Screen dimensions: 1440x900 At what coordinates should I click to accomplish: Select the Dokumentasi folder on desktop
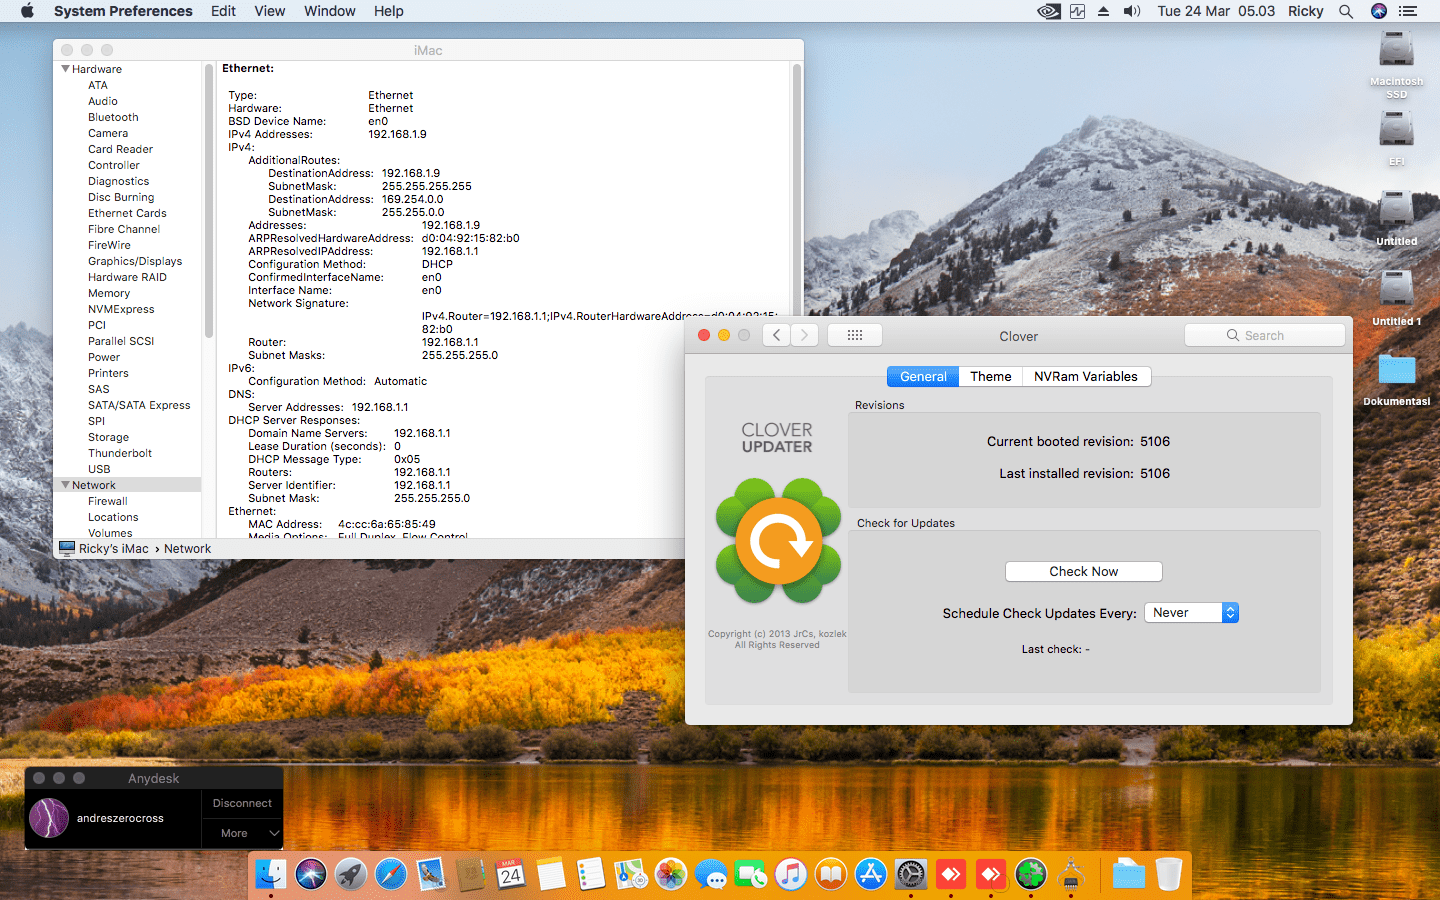[1396, 376]
